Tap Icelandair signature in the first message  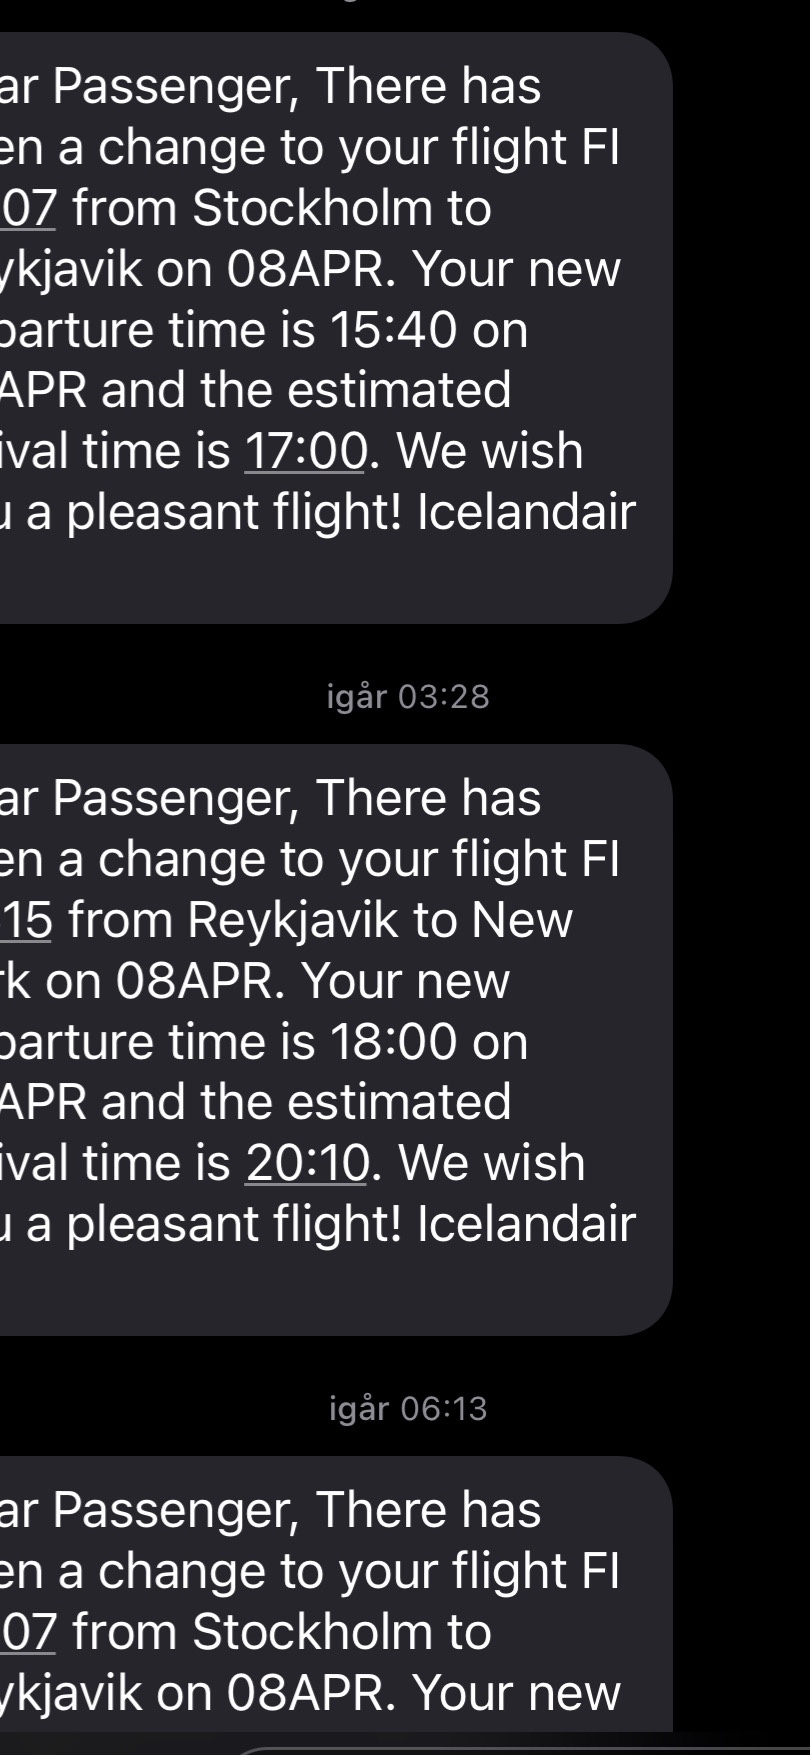click(526, 513)
